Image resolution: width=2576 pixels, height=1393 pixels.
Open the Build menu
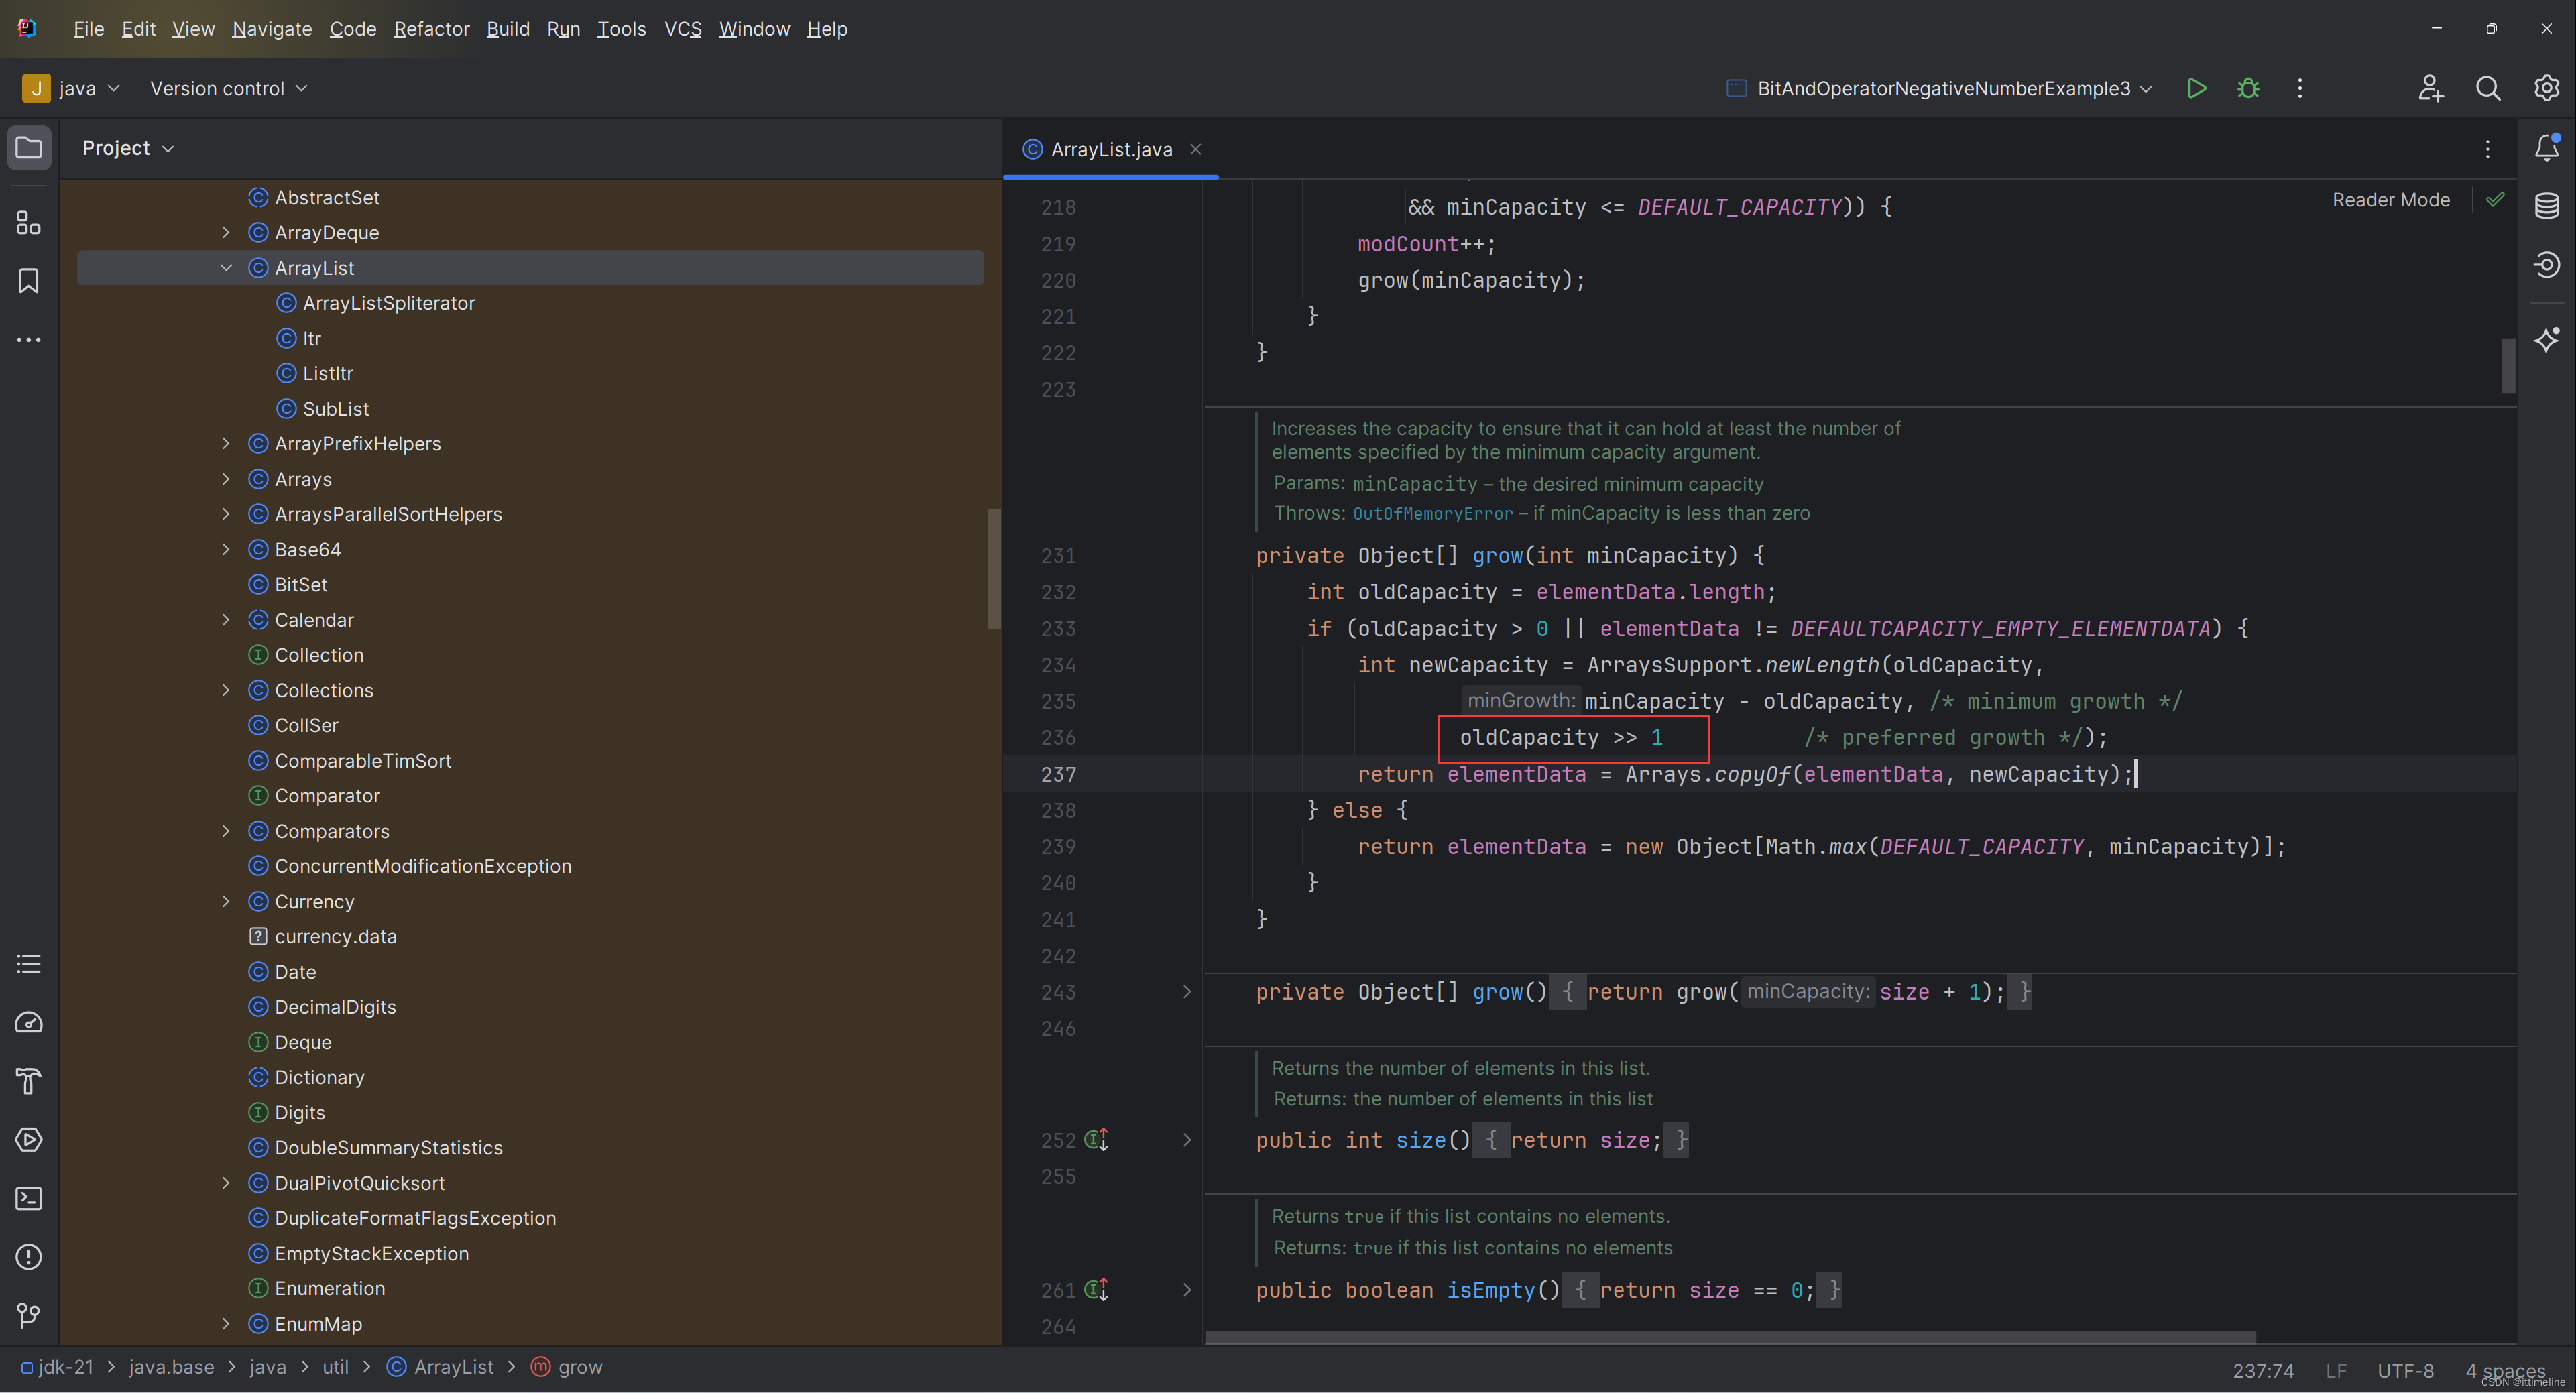tap(508, 29)
